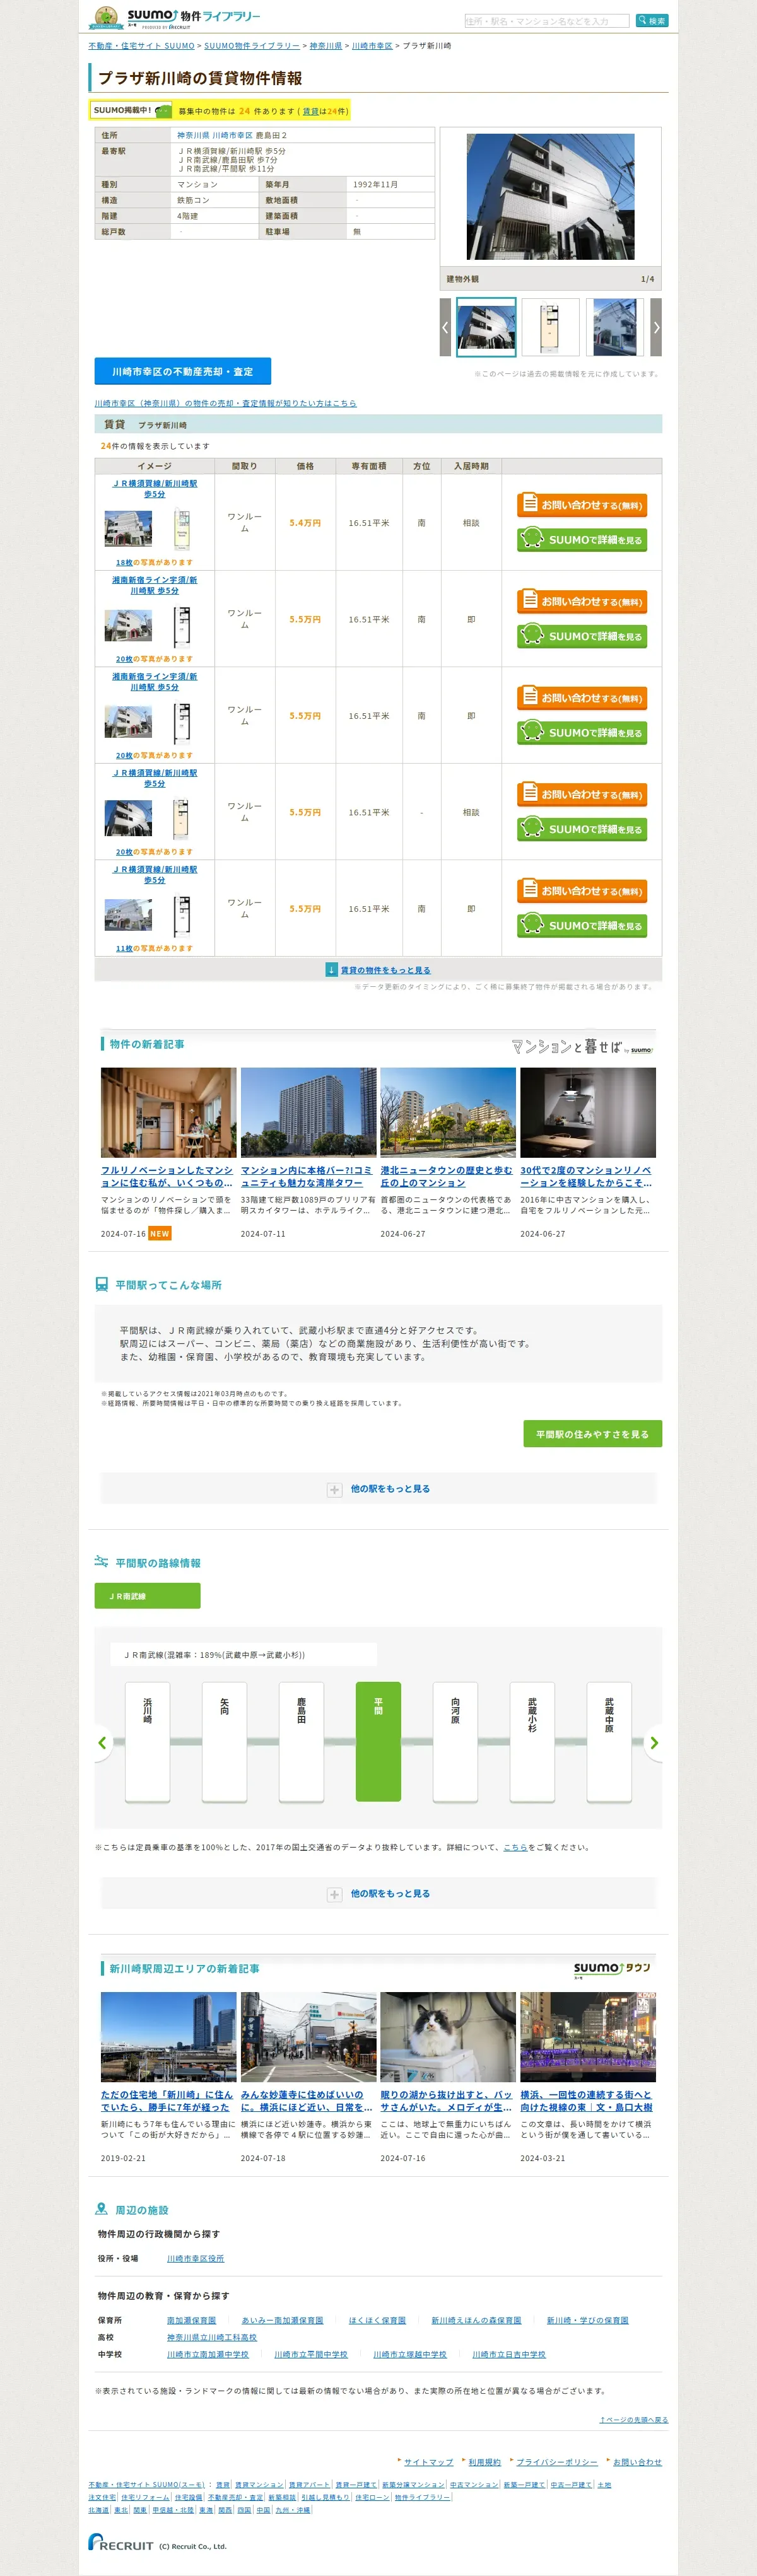Open the 川崎市幸区 breadcrumb link
The image size is (757, 2576).
(x=372, y=46)
